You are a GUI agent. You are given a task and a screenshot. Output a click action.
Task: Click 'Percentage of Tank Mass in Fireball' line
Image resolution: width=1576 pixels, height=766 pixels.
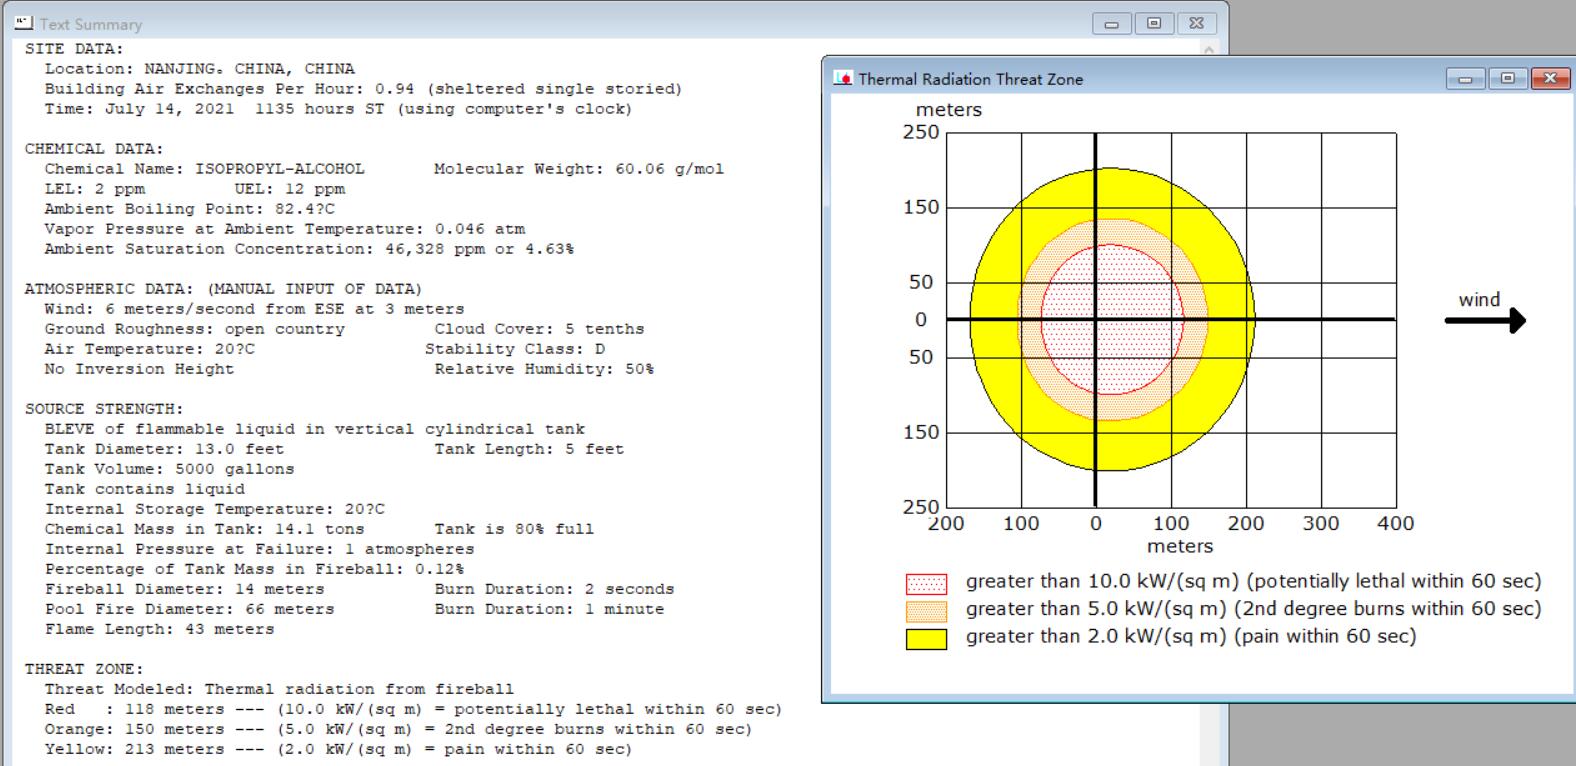pyautogui.click(x=254, y=569)
